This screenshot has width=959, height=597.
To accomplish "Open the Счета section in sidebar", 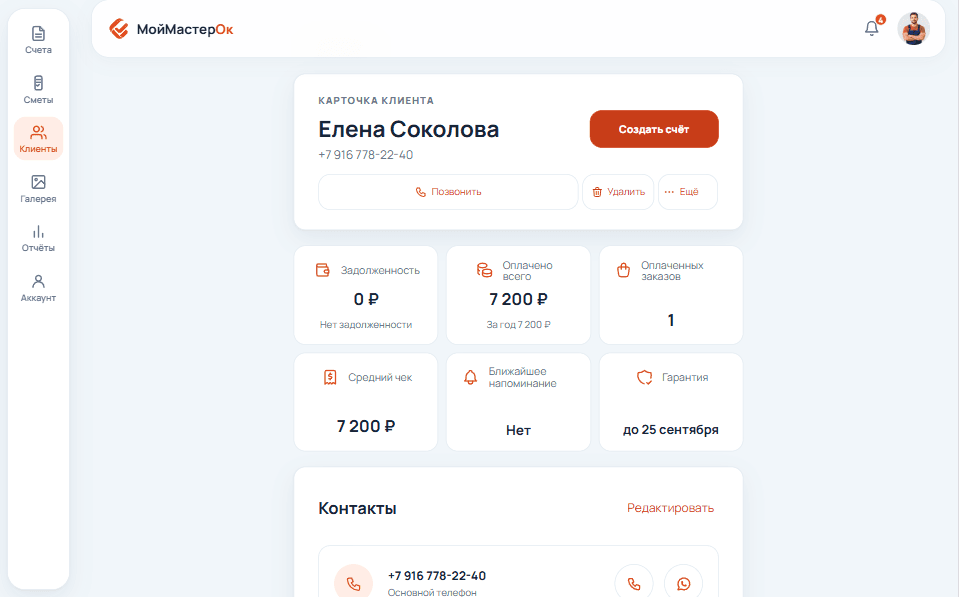I will pos(38,40).
